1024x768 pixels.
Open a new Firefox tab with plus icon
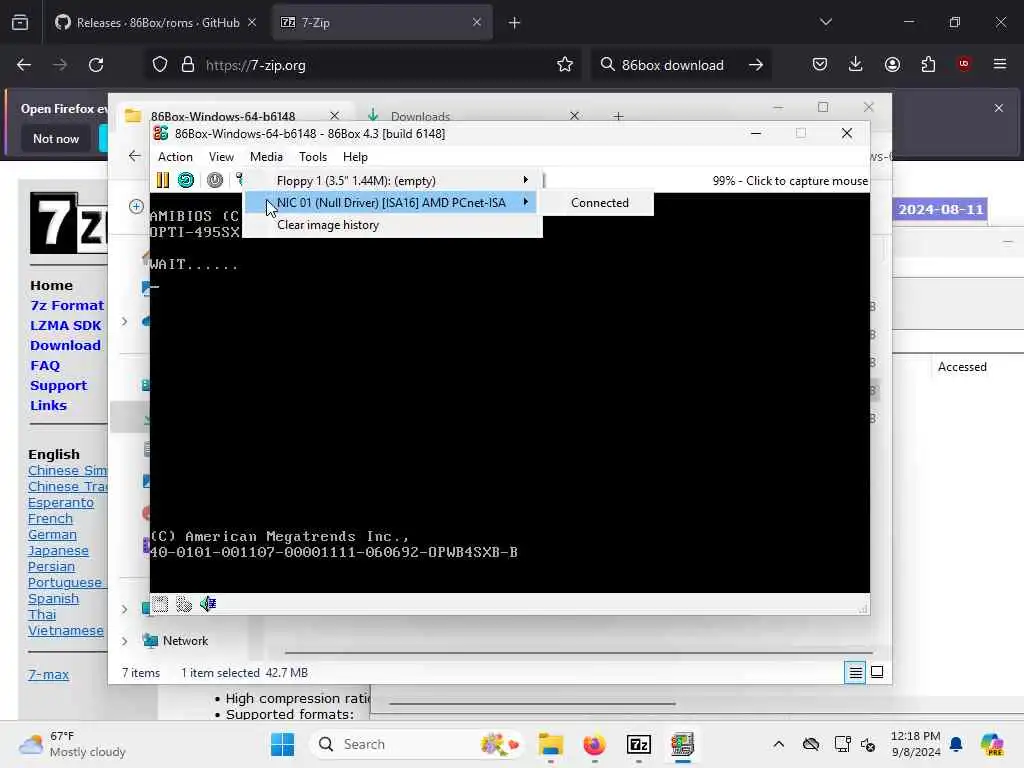click(515, 23)
